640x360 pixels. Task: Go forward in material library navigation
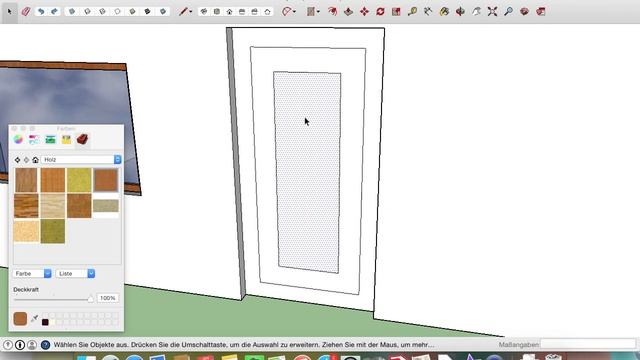[x=26, y=160]
